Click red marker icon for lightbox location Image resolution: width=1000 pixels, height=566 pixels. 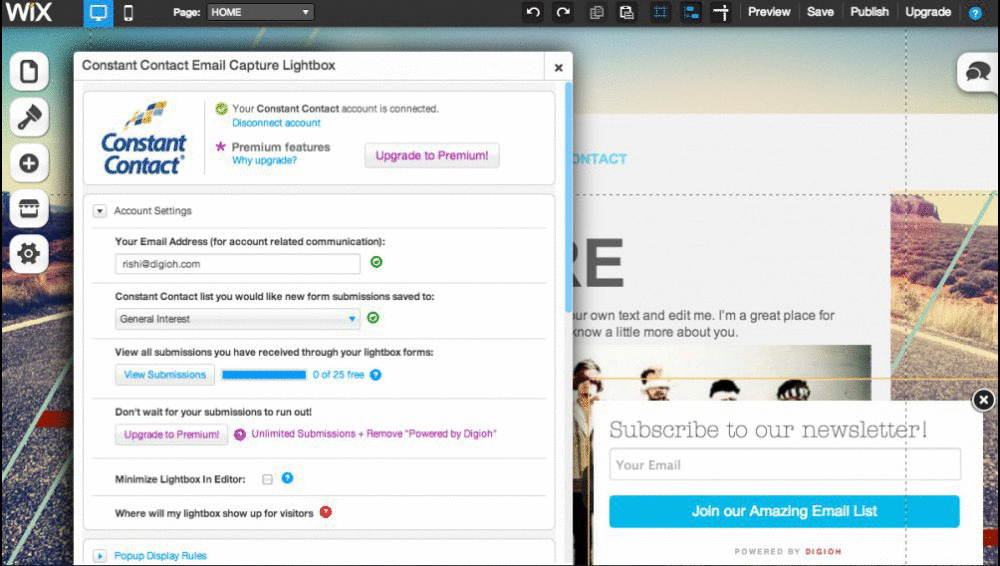(x=326, y=512)
